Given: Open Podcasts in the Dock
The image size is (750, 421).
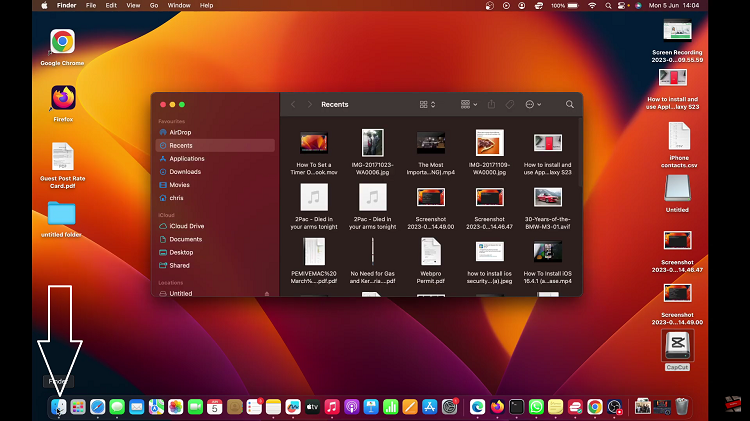Looking at the screenshot, I should (x=352, y=407).
